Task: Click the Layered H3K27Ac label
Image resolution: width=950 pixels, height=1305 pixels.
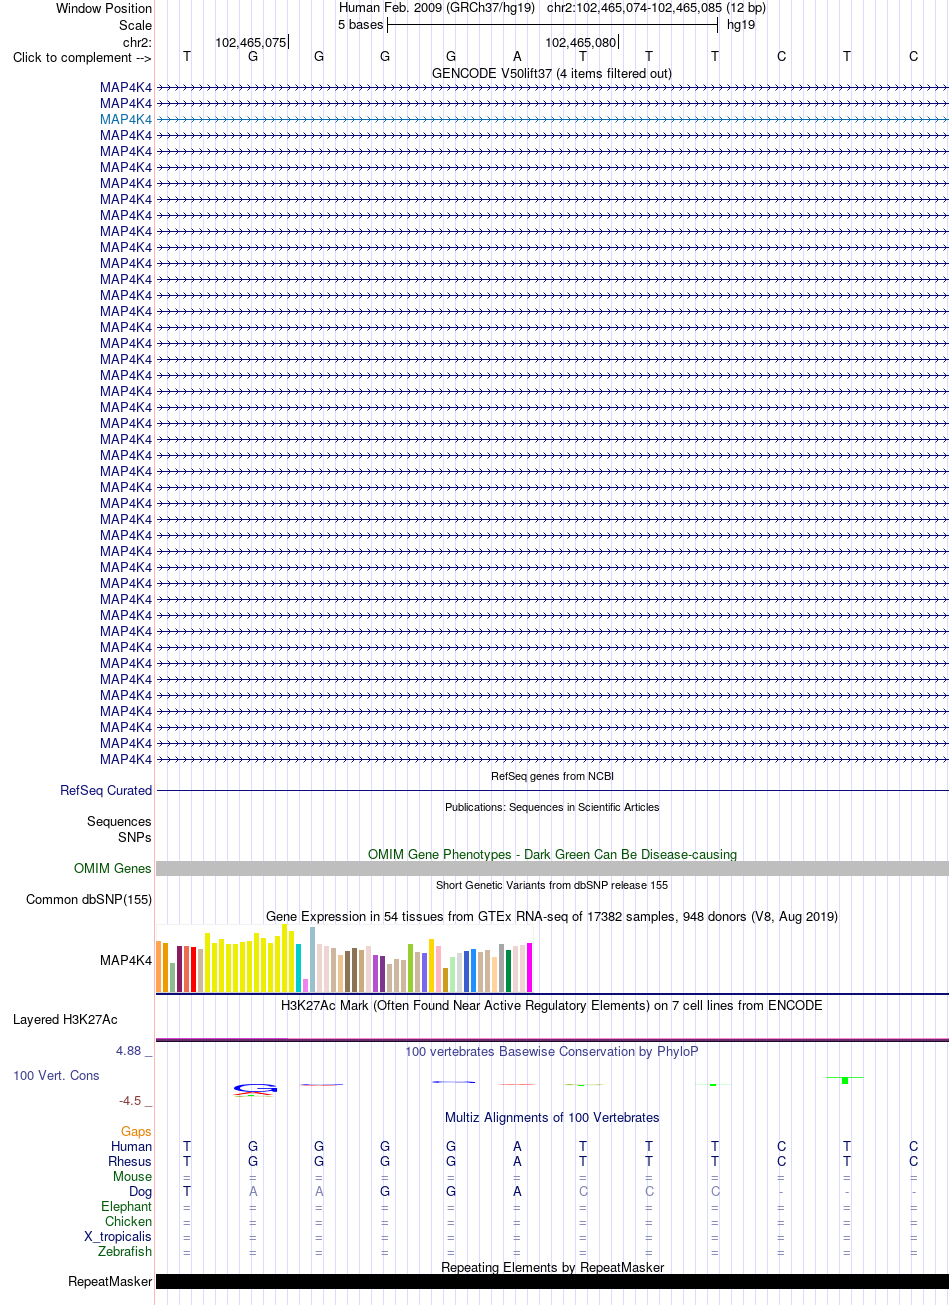Action: pos(65,1020)
